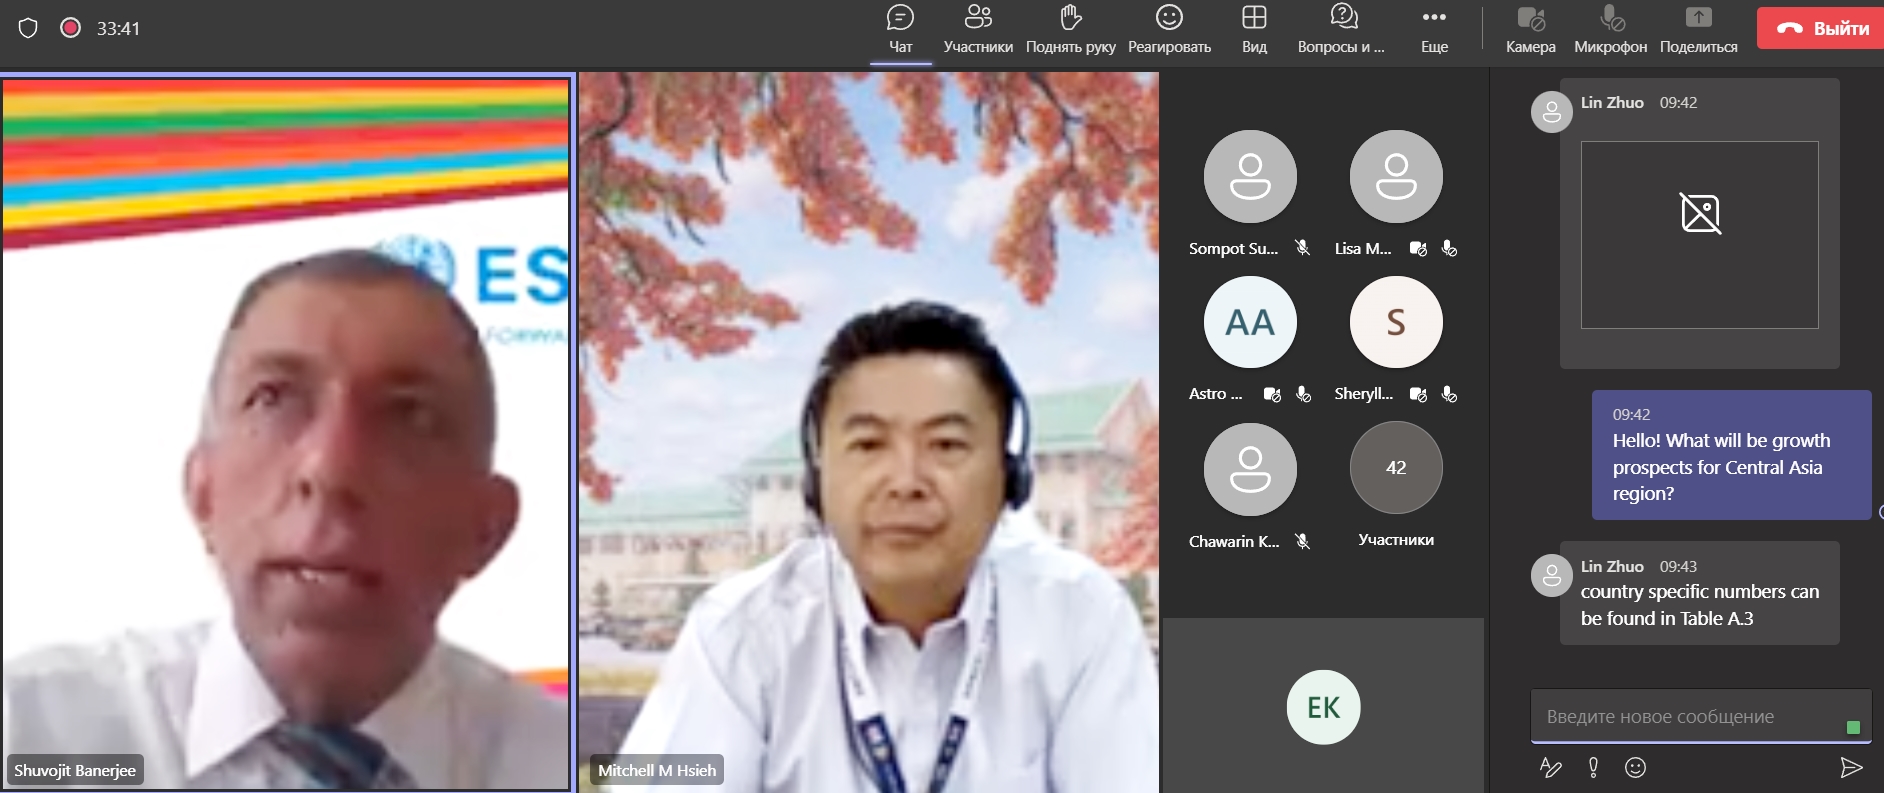Click Поднять руку to raise hand
1884x793 pixels.
coord(1070,30)
